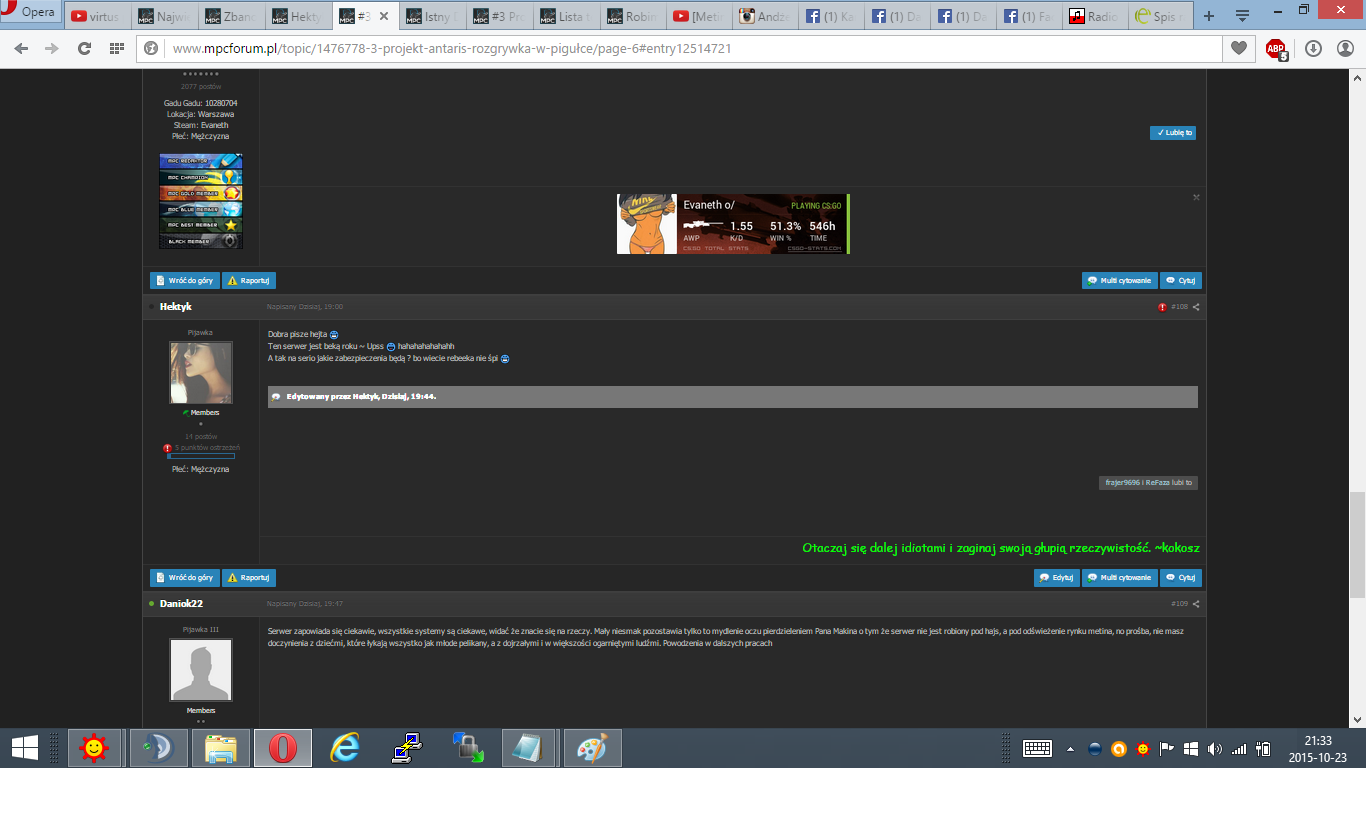Click 'Cytuj' above Hektyk's post
The image size is (1366, 826).
[1181, 281]
